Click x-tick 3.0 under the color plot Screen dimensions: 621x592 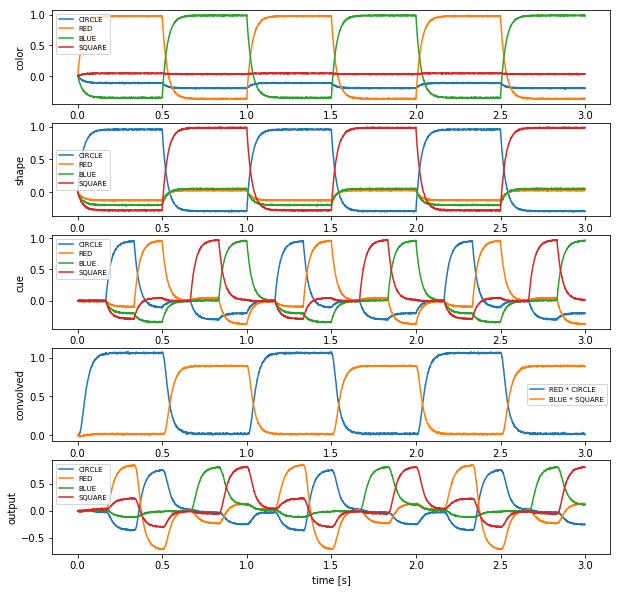click(x=585, y=115)
